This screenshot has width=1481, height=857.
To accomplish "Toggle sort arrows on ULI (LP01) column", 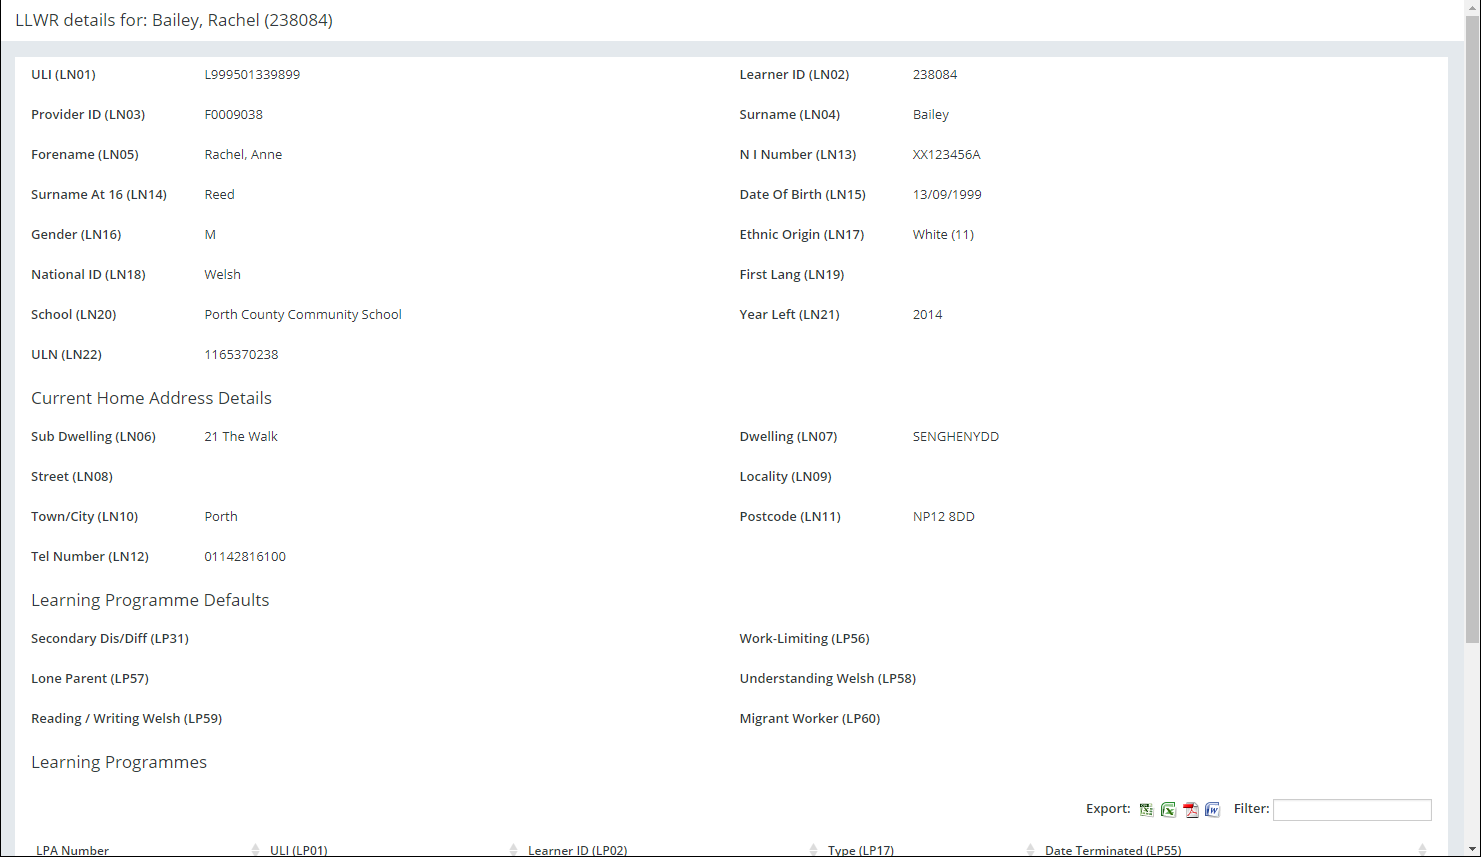I will pyautogui.click(x=513, y=850).
